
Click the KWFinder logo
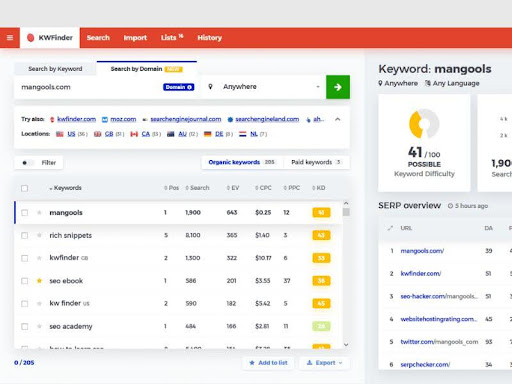pyautogui.click(x=50, y=38)
